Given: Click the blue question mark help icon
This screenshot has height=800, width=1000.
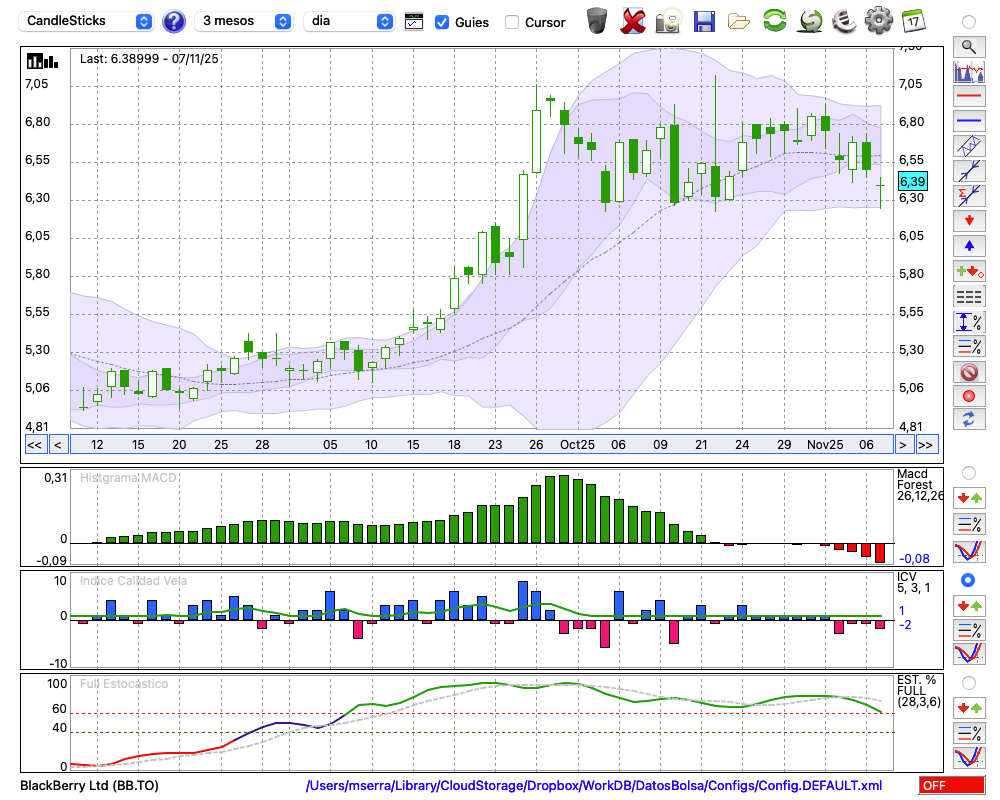Looking at the screenshot, I should point(174,21).
